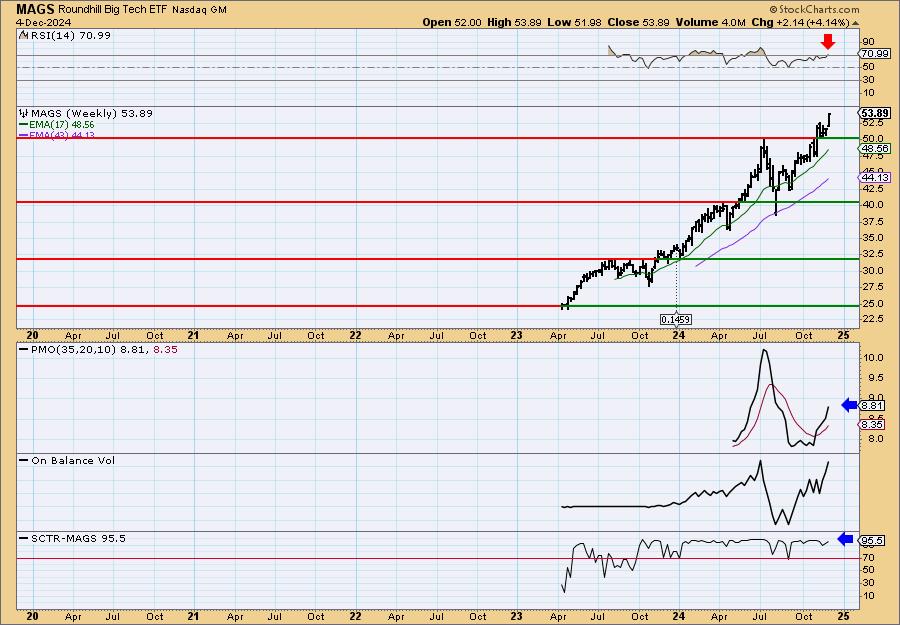Screen dimensions: 900x625
Task: Click the 48.56 EMA value tag on axis
Action: [x=874, y=148]
